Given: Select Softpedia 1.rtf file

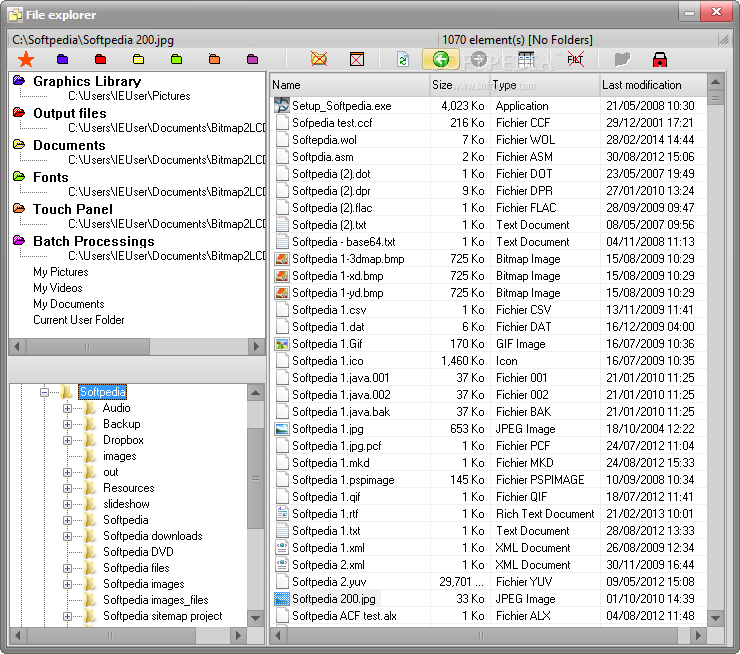Looking at the screenshot, I should click(325, 514).
